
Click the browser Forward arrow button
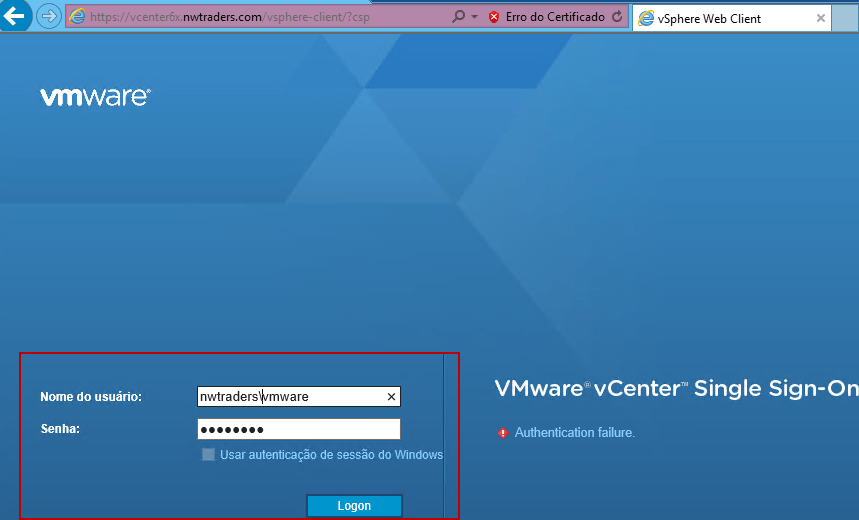point(48,17)
